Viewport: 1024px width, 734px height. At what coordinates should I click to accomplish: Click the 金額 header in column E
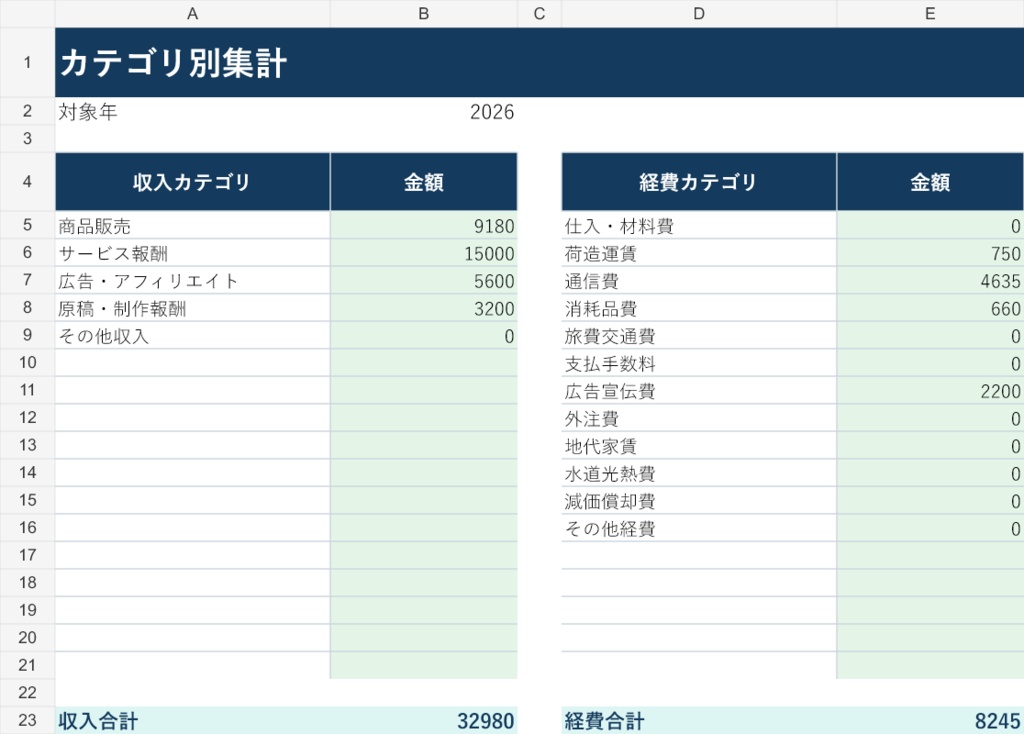pyautogui.click(x=930, y=182)
